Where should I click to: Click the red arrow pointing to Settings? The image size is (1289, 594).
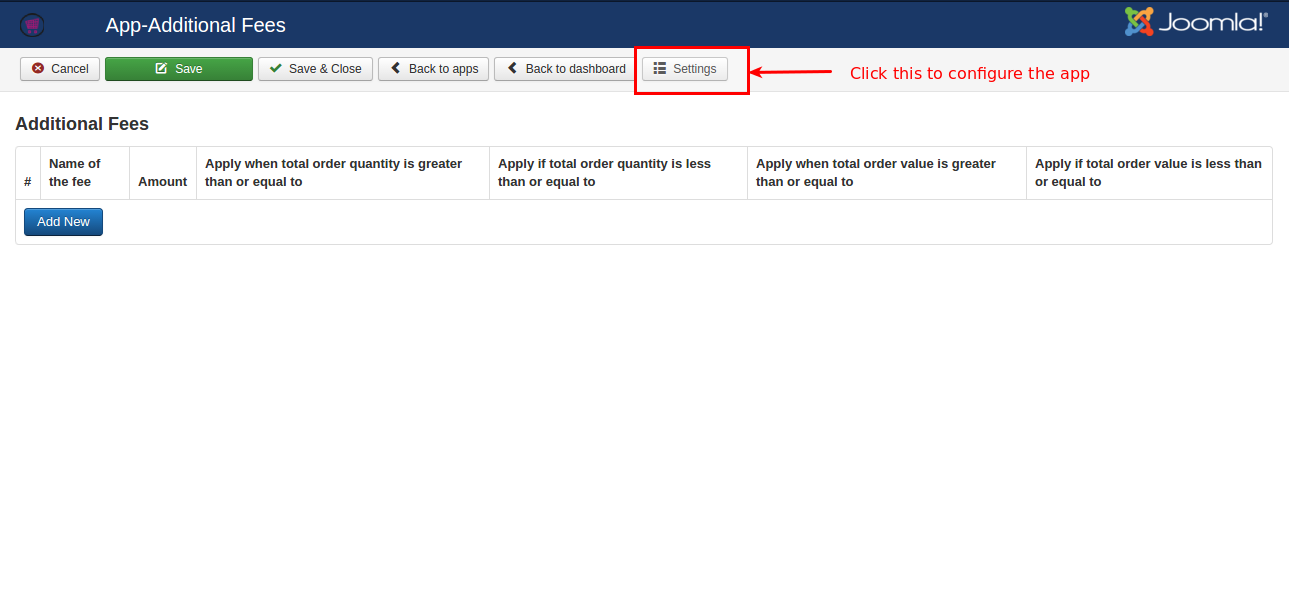791,72
